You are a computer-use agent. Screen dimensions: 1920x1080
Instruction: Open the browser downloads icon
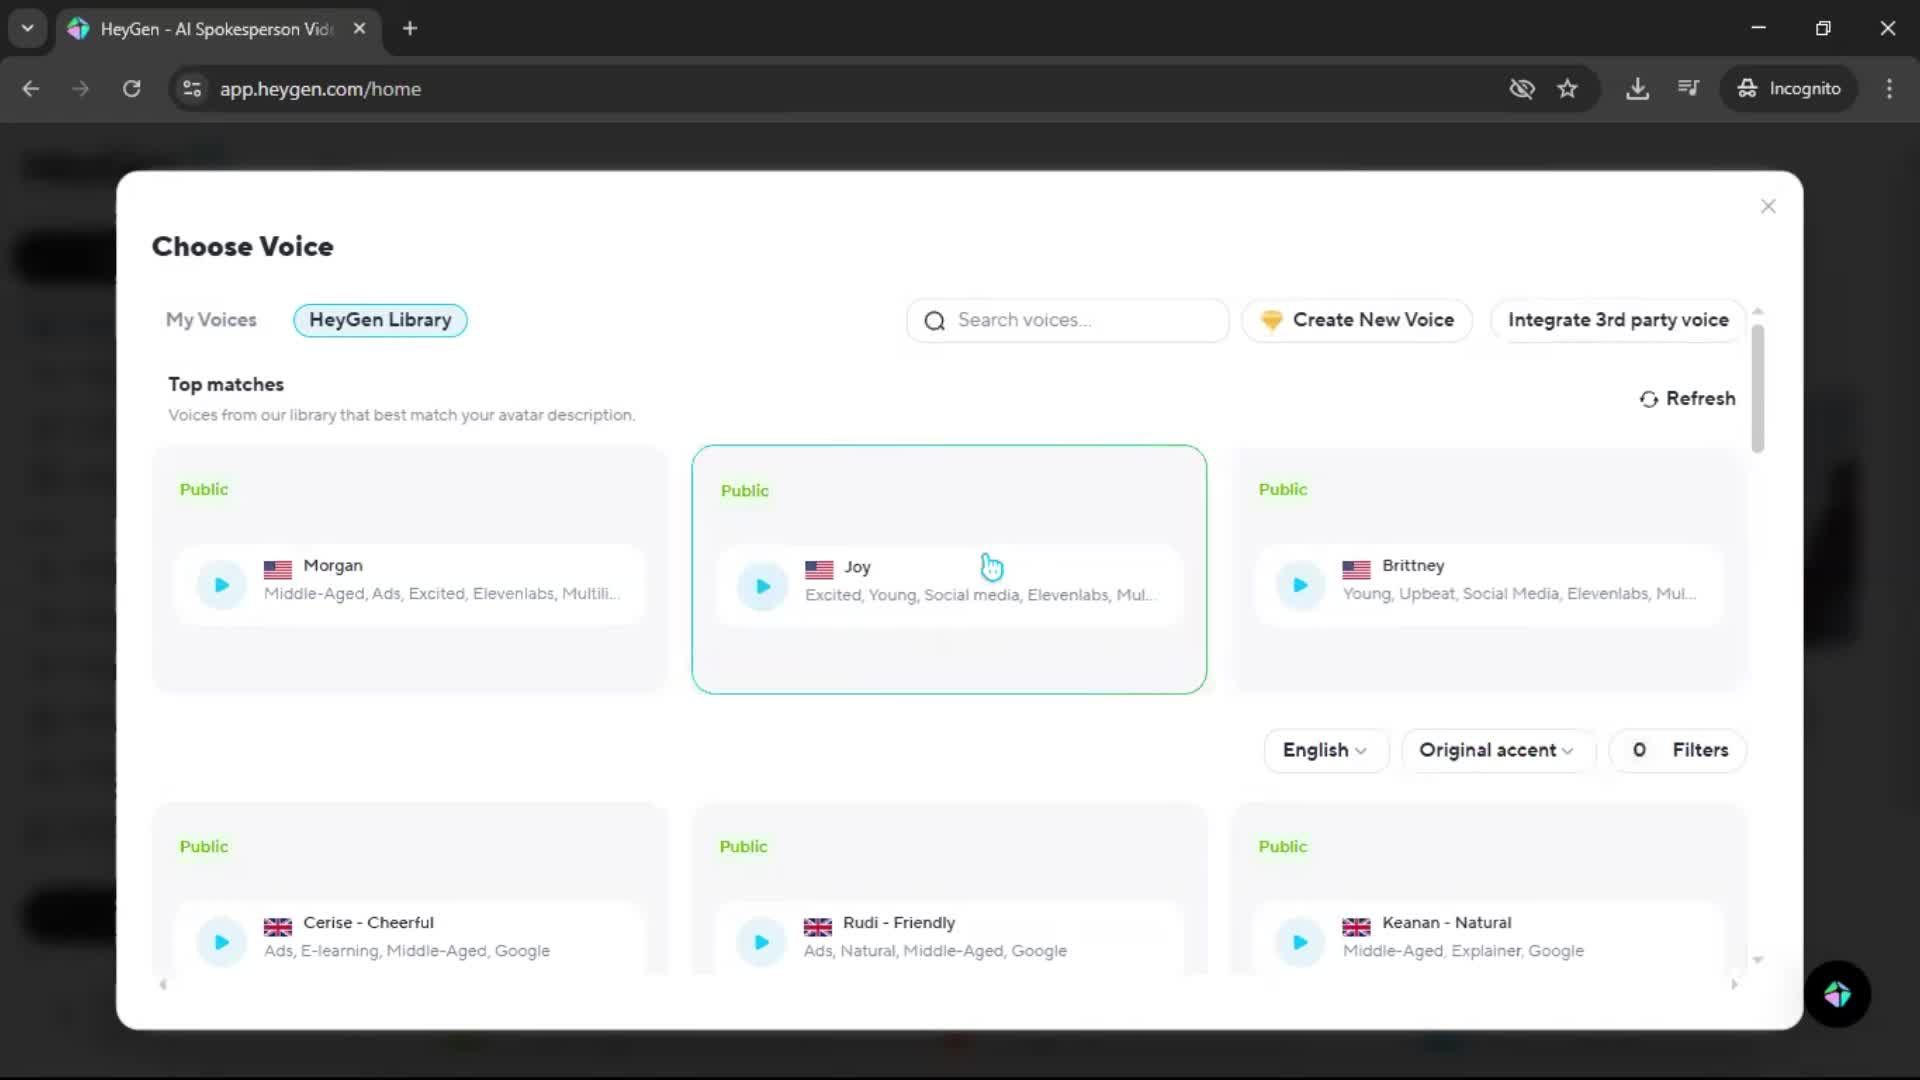tap(1637, 88)
